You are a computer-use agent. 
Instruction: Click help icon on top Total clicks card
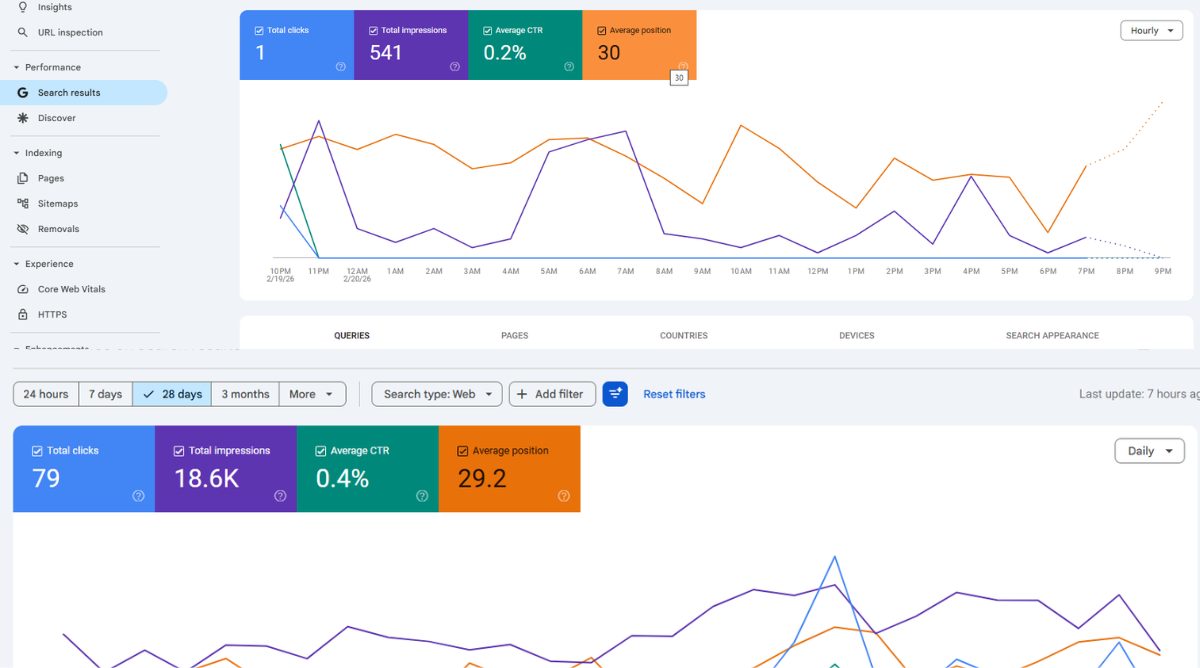pyautogui.click(x=341, y=67)
